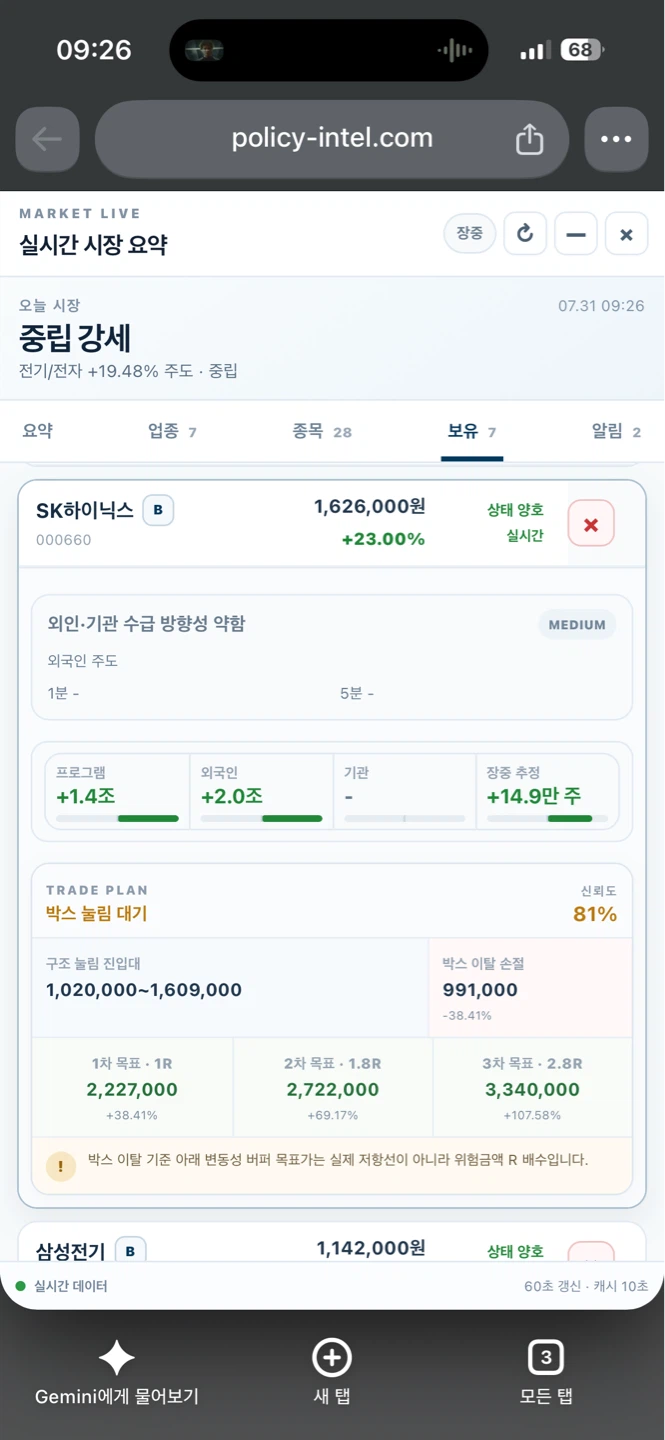Open the 종목 tab
665x1440 pixels.
pyautogui.click(x=322, y=431)
